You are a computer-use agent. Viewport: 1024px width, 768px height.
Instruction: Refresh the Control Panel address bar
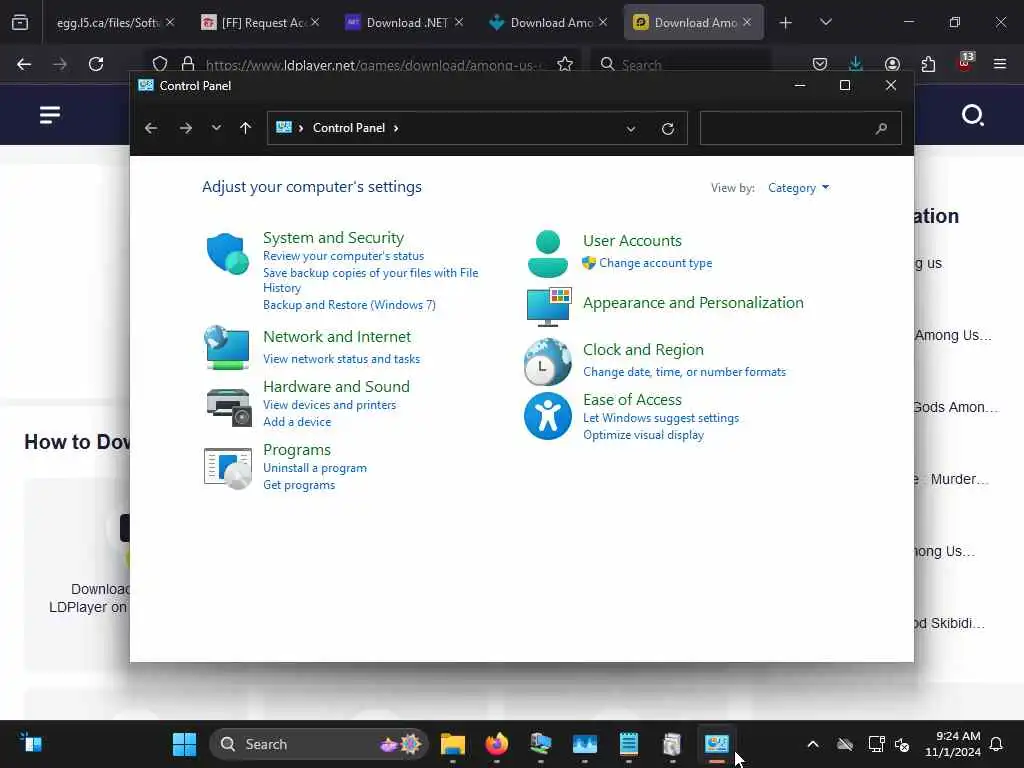click(x=667, y=129)
